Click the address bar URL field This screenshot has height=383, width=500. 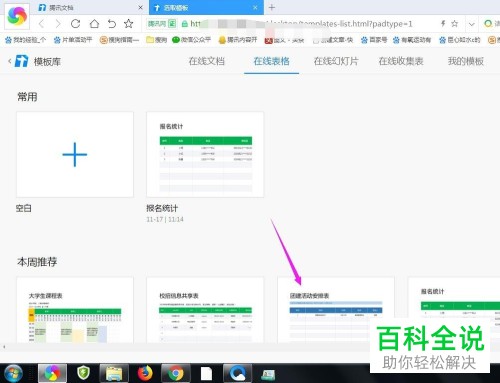[302, 24]
